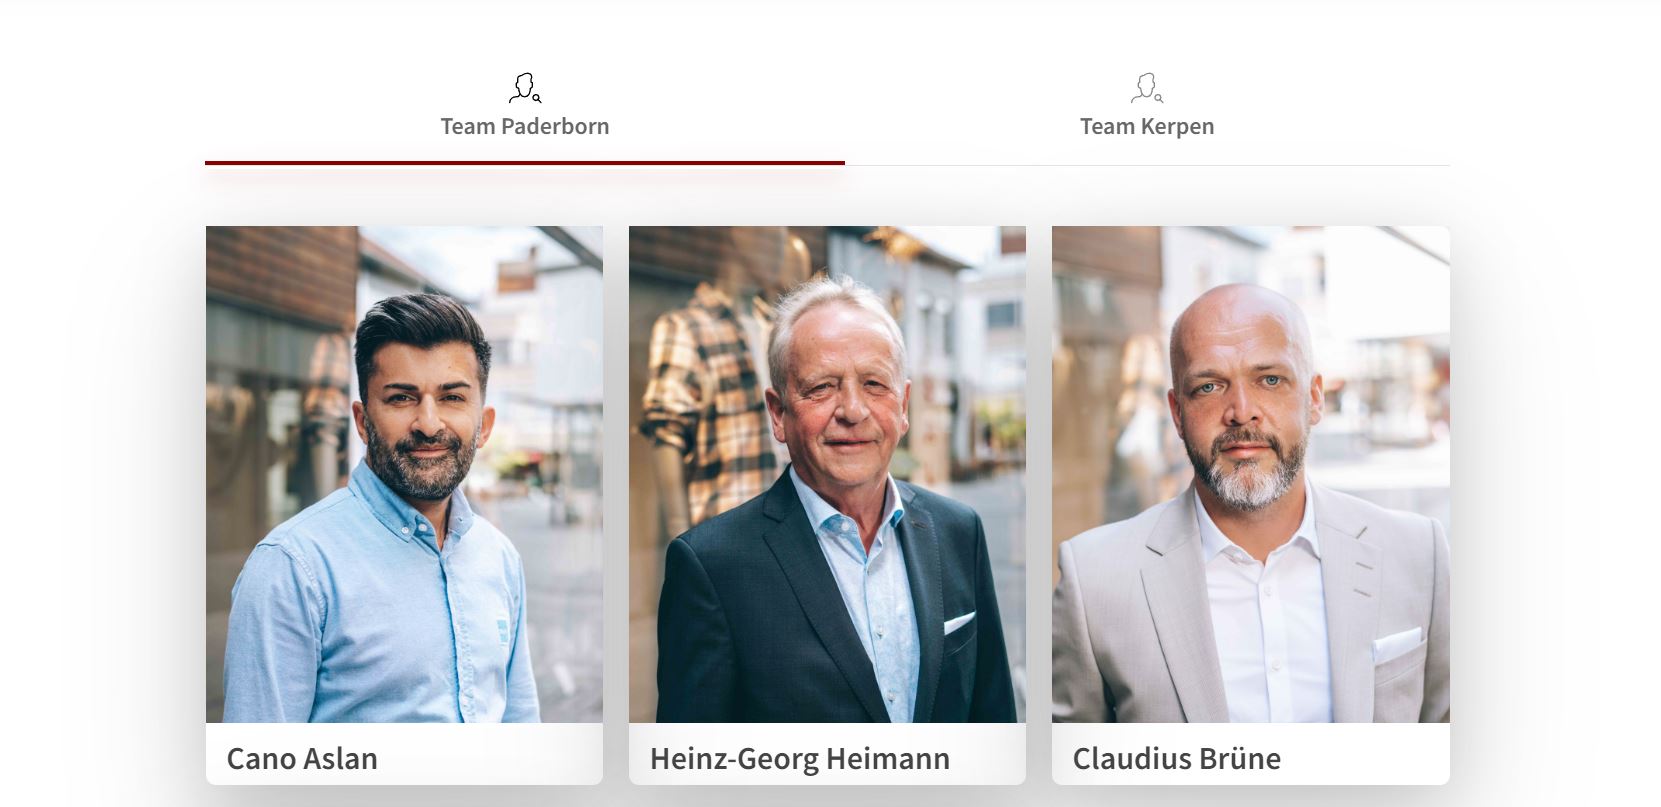Click the white footer area of Cano Aslan's card
Image resolution: width=1661 pixels, height=807 pixels.
click(404, 754)
